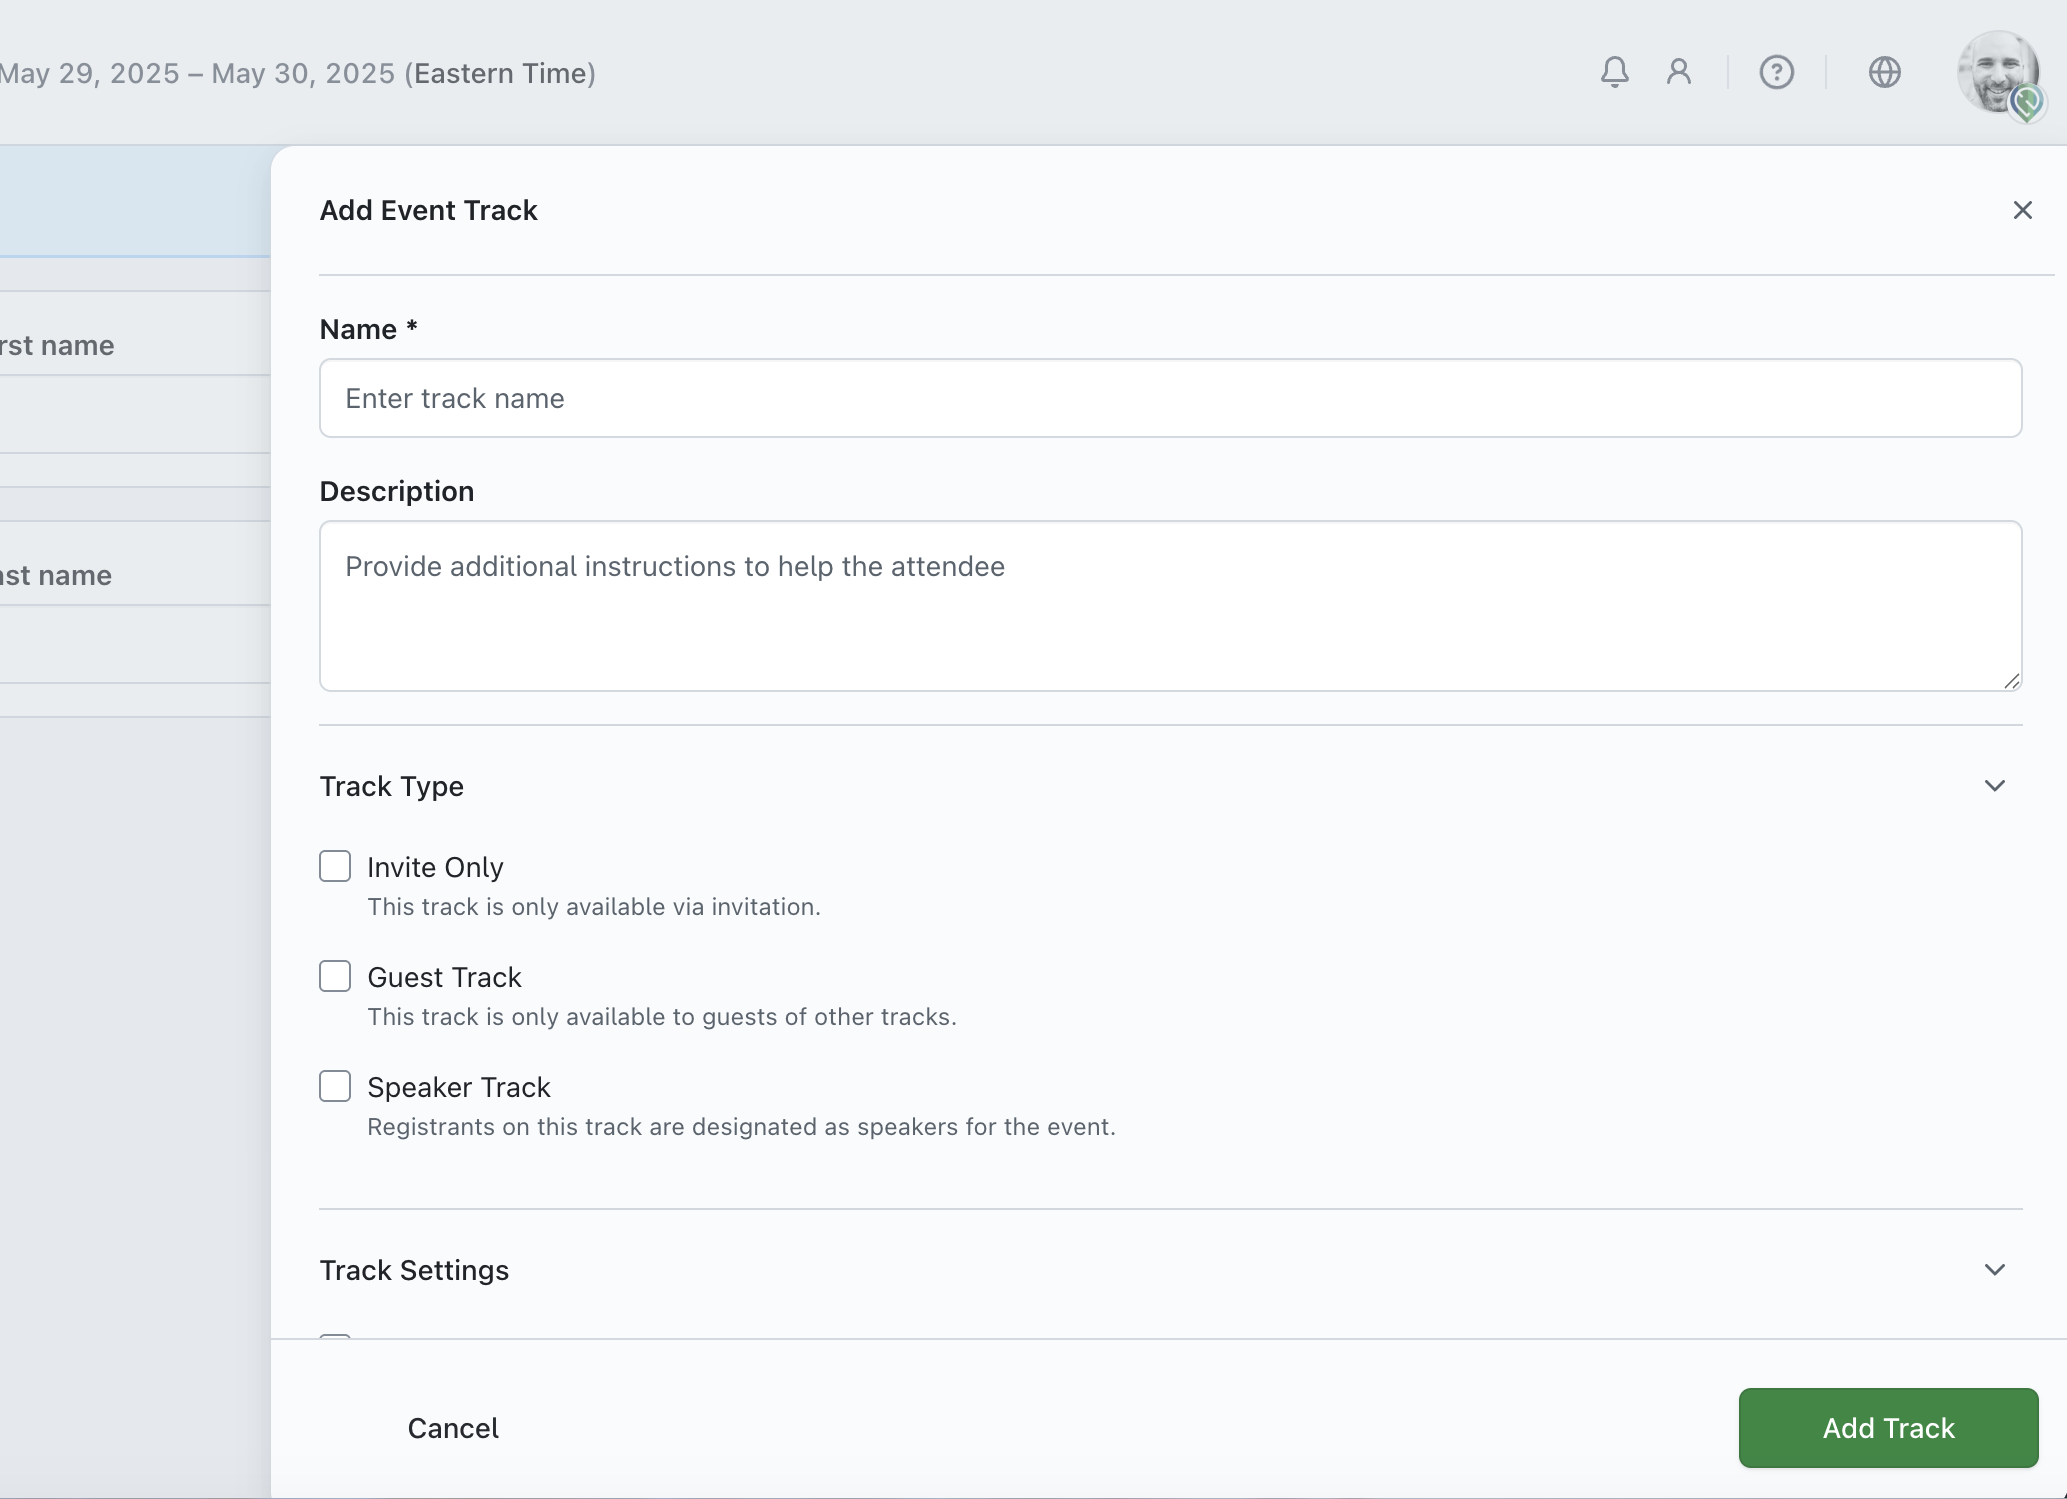
Task: Collapse the Track Type section chevron
Action: (1994, 786)
